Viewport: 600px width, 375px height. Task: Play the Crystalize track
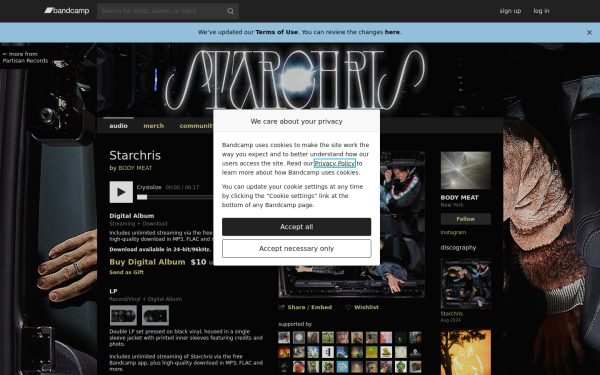(x=121, y=192)
